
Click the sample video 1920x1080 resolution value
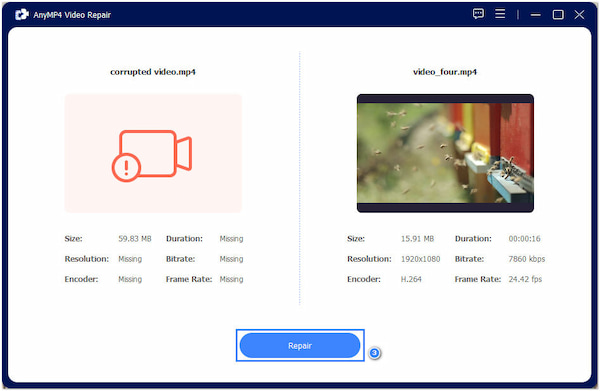coord(421,259)
